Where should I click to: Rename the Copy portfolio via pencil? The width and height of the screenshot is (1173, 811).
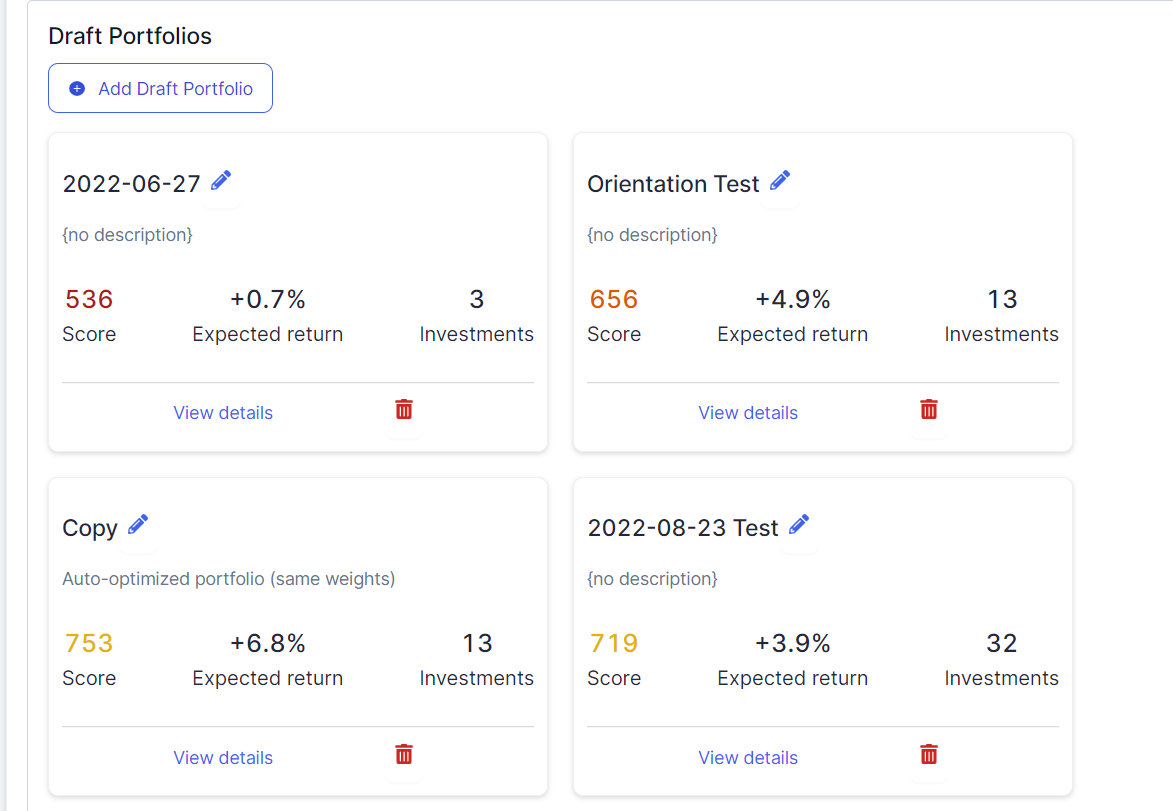click(x=138, y=524)
